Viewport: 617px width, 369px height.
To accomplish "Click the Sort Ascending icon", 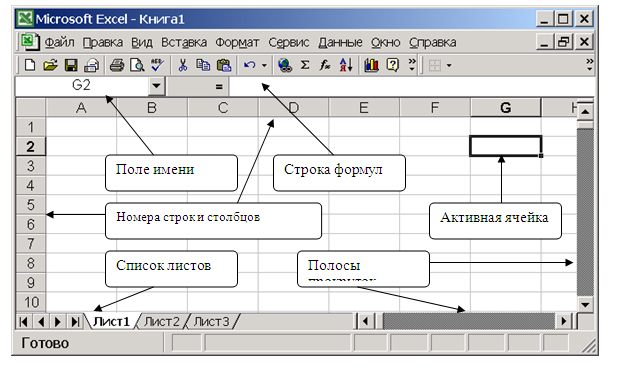I will [x=345, y=65].
